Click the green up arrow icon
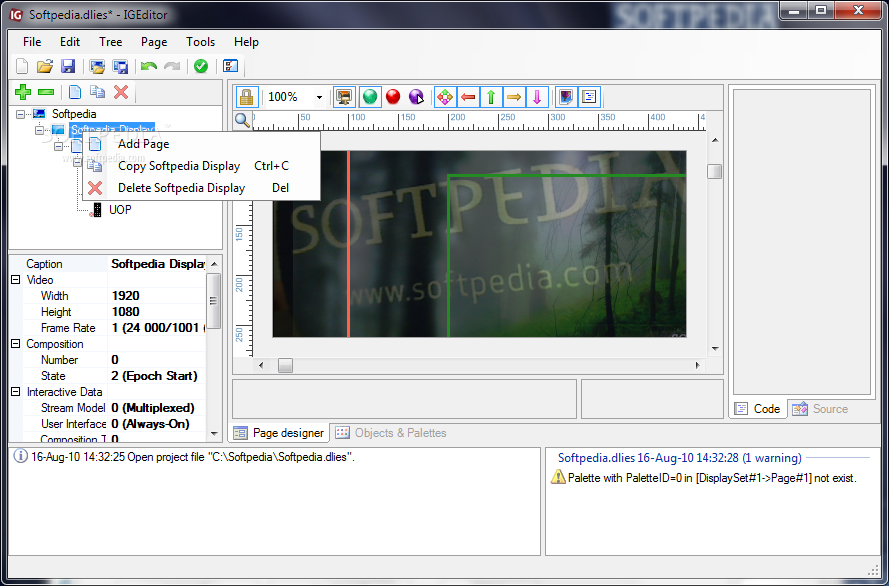The width and height of the screenshot is (889, 586). point(491,97)
